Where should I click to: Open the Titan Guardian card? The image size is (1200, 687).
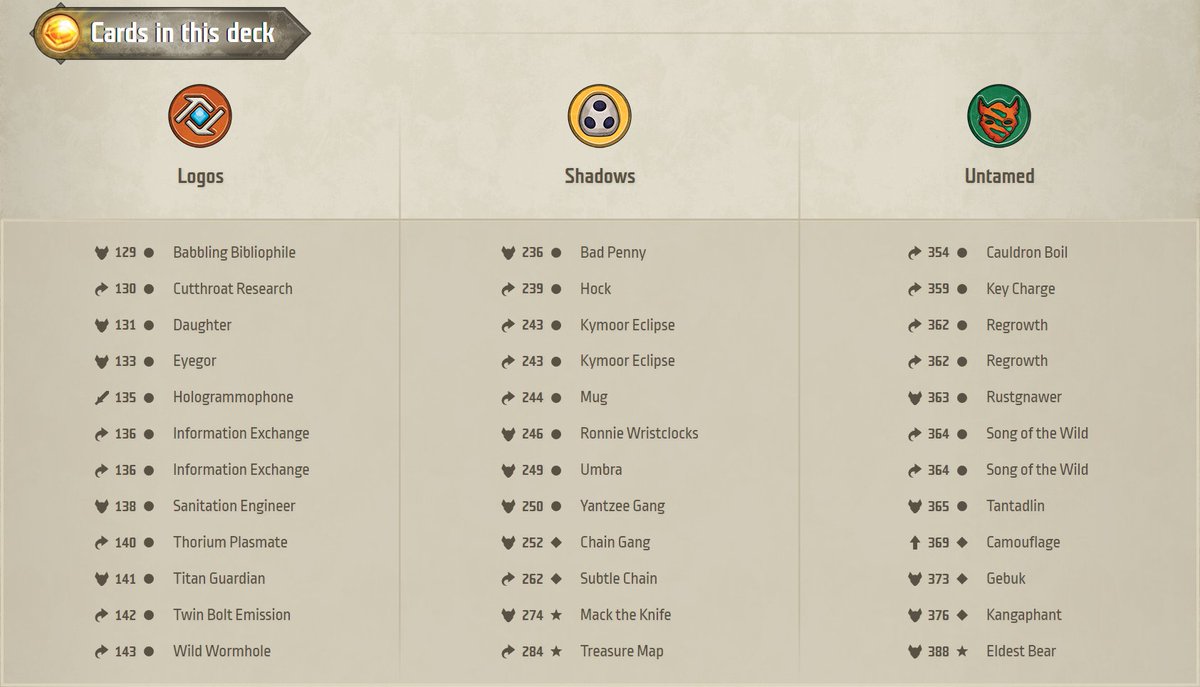(x=219, y=578)
